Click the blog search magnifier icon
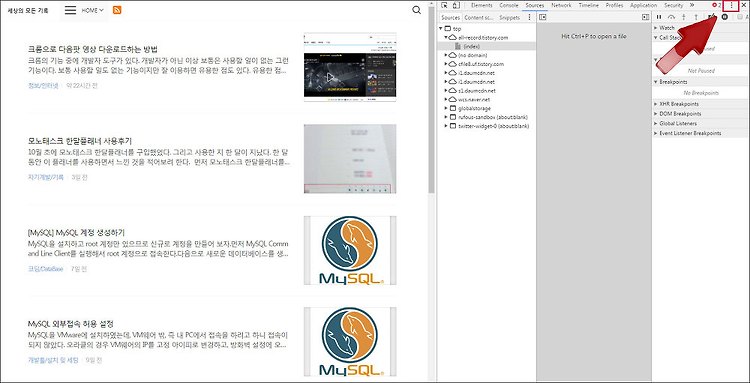The height and width of the screenshot is (383, 750). pos(416,10)
